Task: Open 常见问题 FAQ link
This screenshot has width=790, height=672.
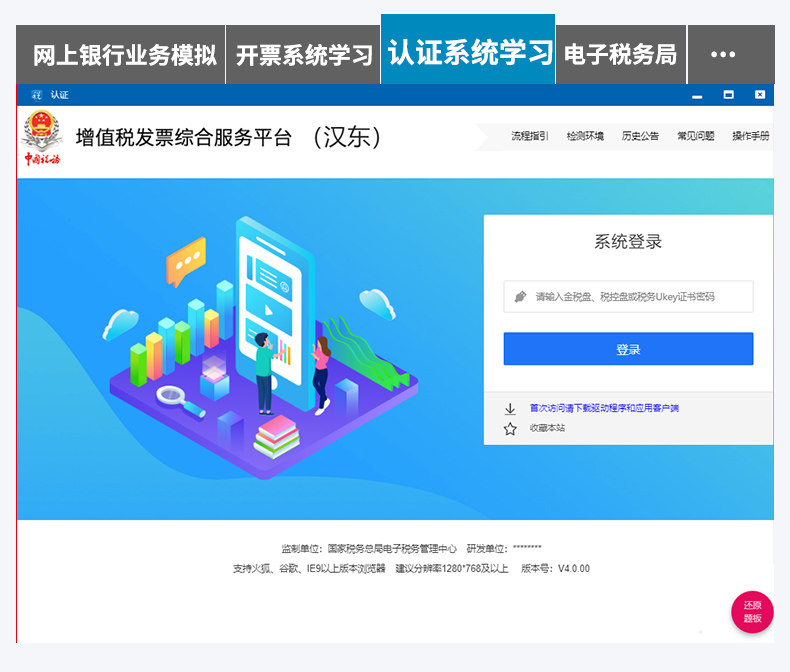Action: [695, 136]
